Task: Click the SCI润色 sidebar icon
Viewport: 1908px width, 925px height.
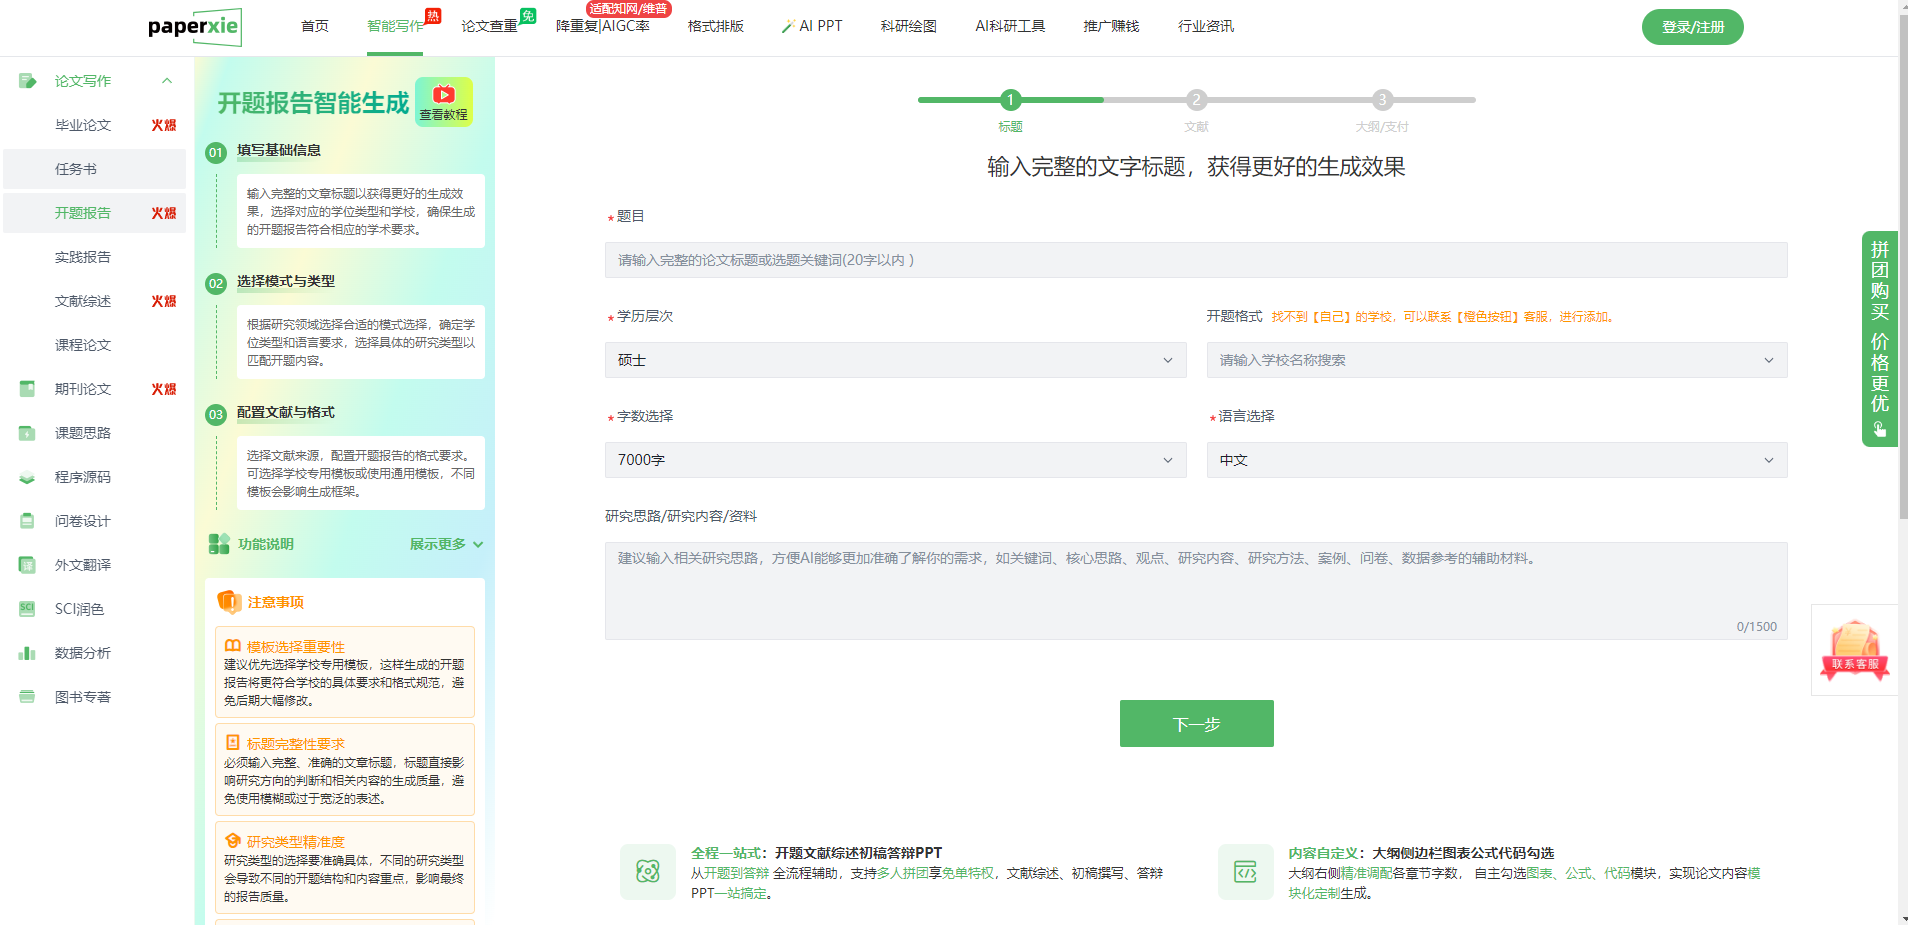Action: click(27, 609)
